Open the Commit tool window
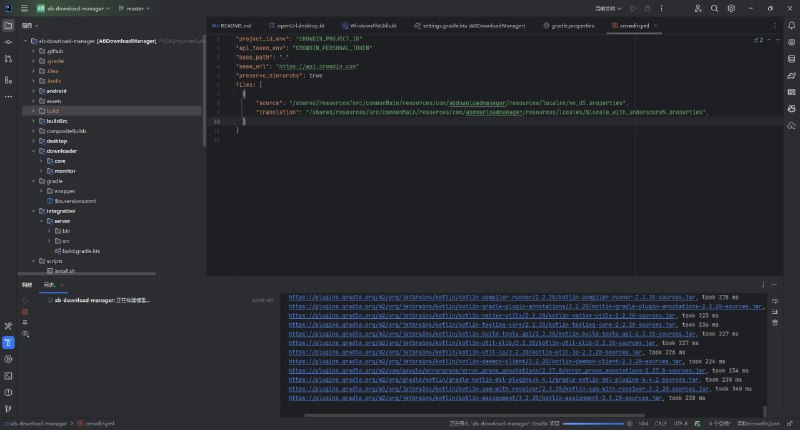This screenshot has width=800, height=430. [x=8, y=41]
